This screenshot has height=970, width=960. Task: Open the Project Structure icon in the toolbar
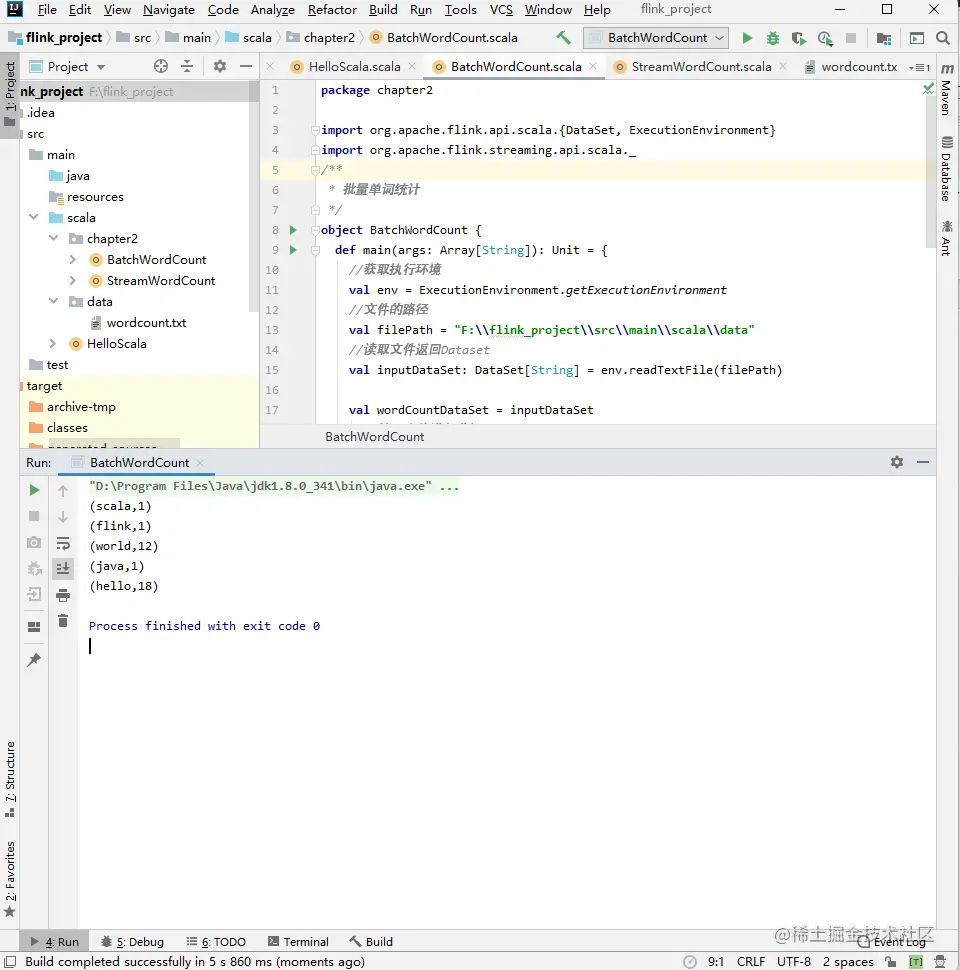pos(883,38)
